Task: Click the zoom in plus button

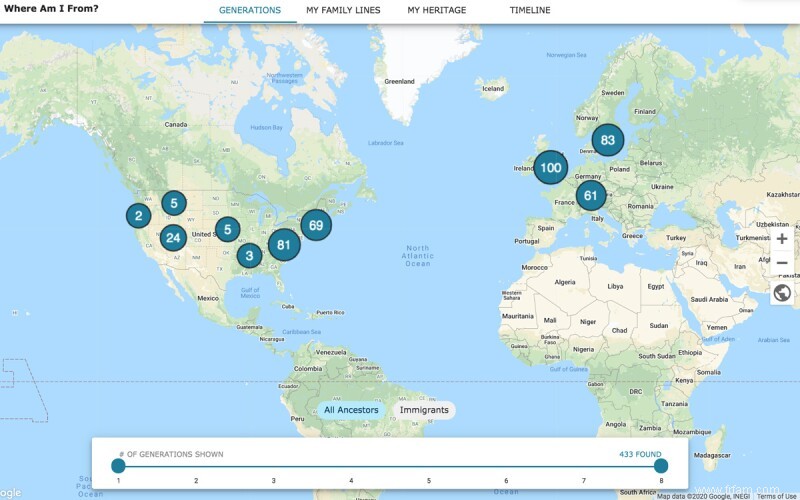Action: [782, 239]
